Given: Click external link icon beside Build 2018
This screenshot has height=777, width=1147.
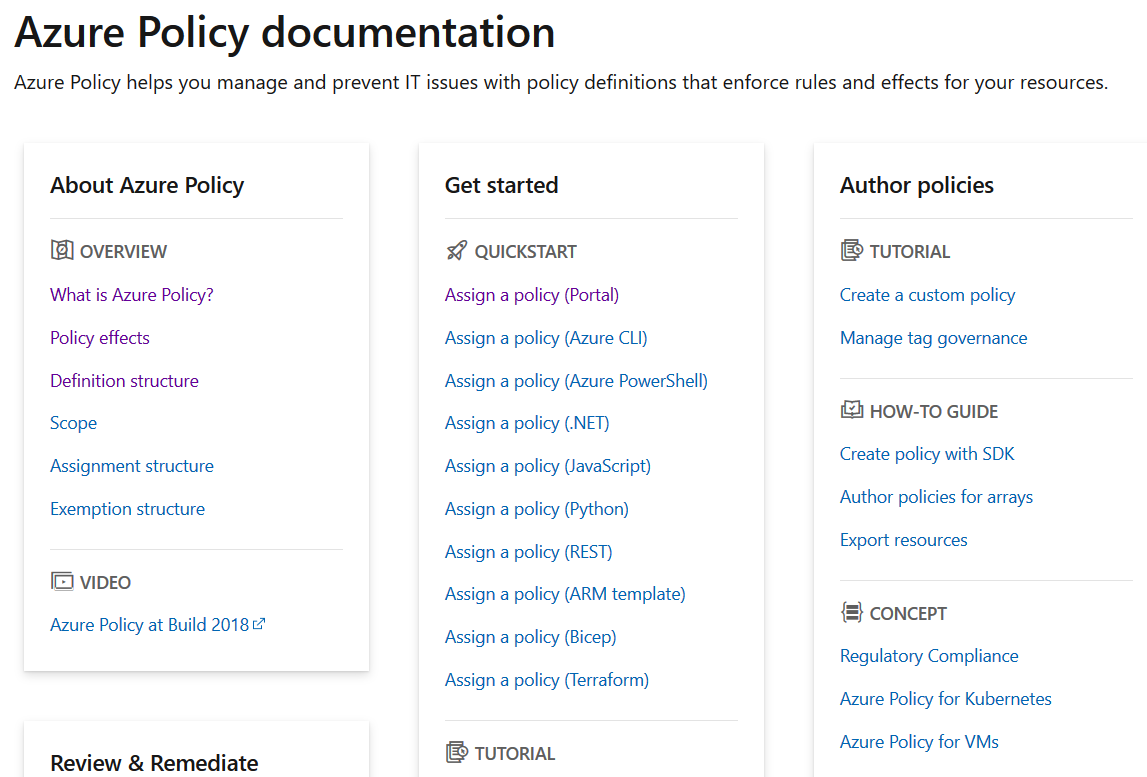Looking at the screenshot, I should click(x=259, y=624).
